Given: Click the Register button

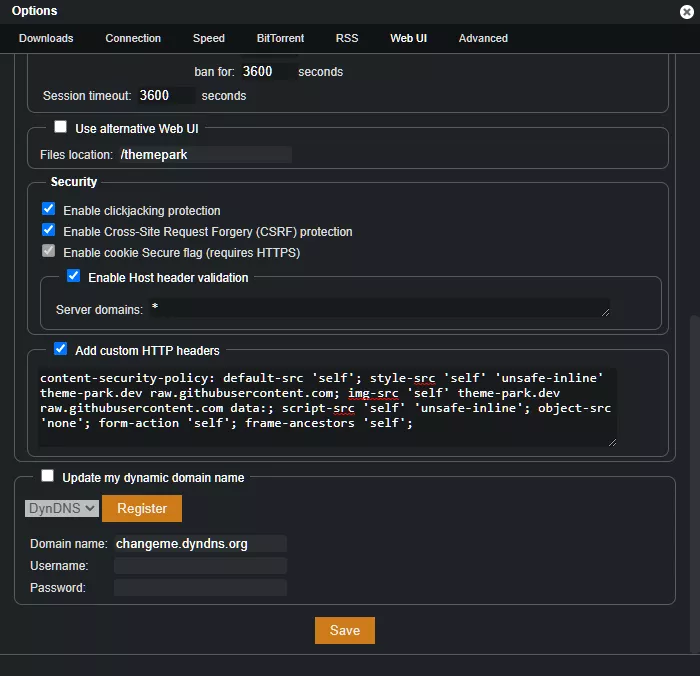Looking at the screenshot, I should pyautogui.click(x=142, y=508).
